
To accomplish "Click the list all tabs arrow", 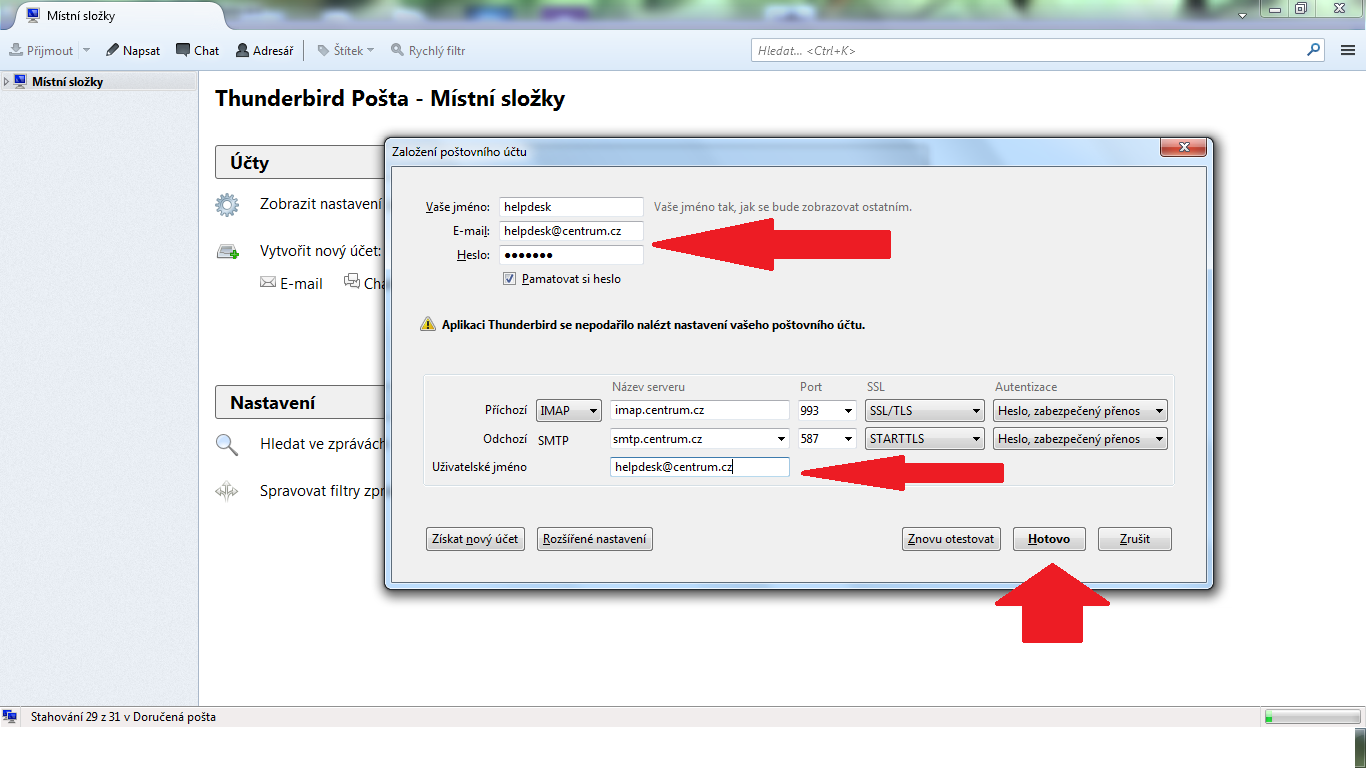I will (x=1242, y=16).
